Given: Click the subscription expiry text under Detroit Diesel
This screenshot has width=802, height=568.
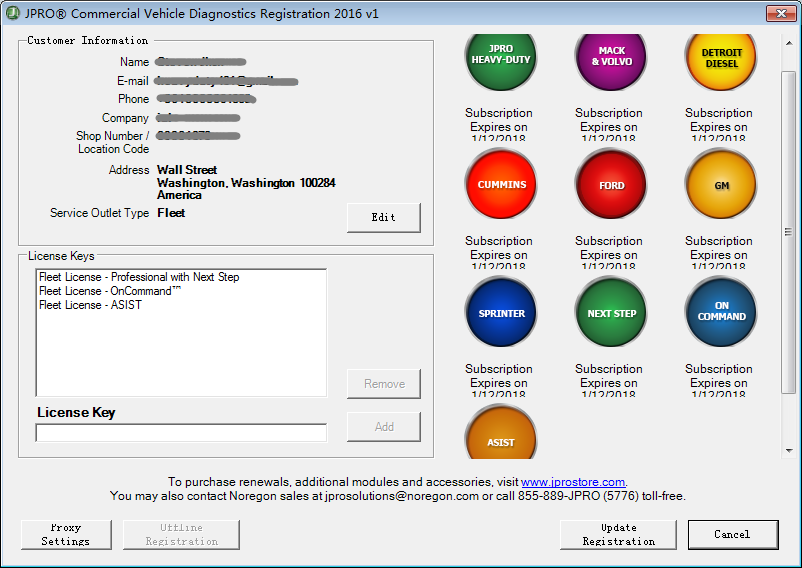Looking at the screenshot, I should pyautogui.click(x=719, y=125).
